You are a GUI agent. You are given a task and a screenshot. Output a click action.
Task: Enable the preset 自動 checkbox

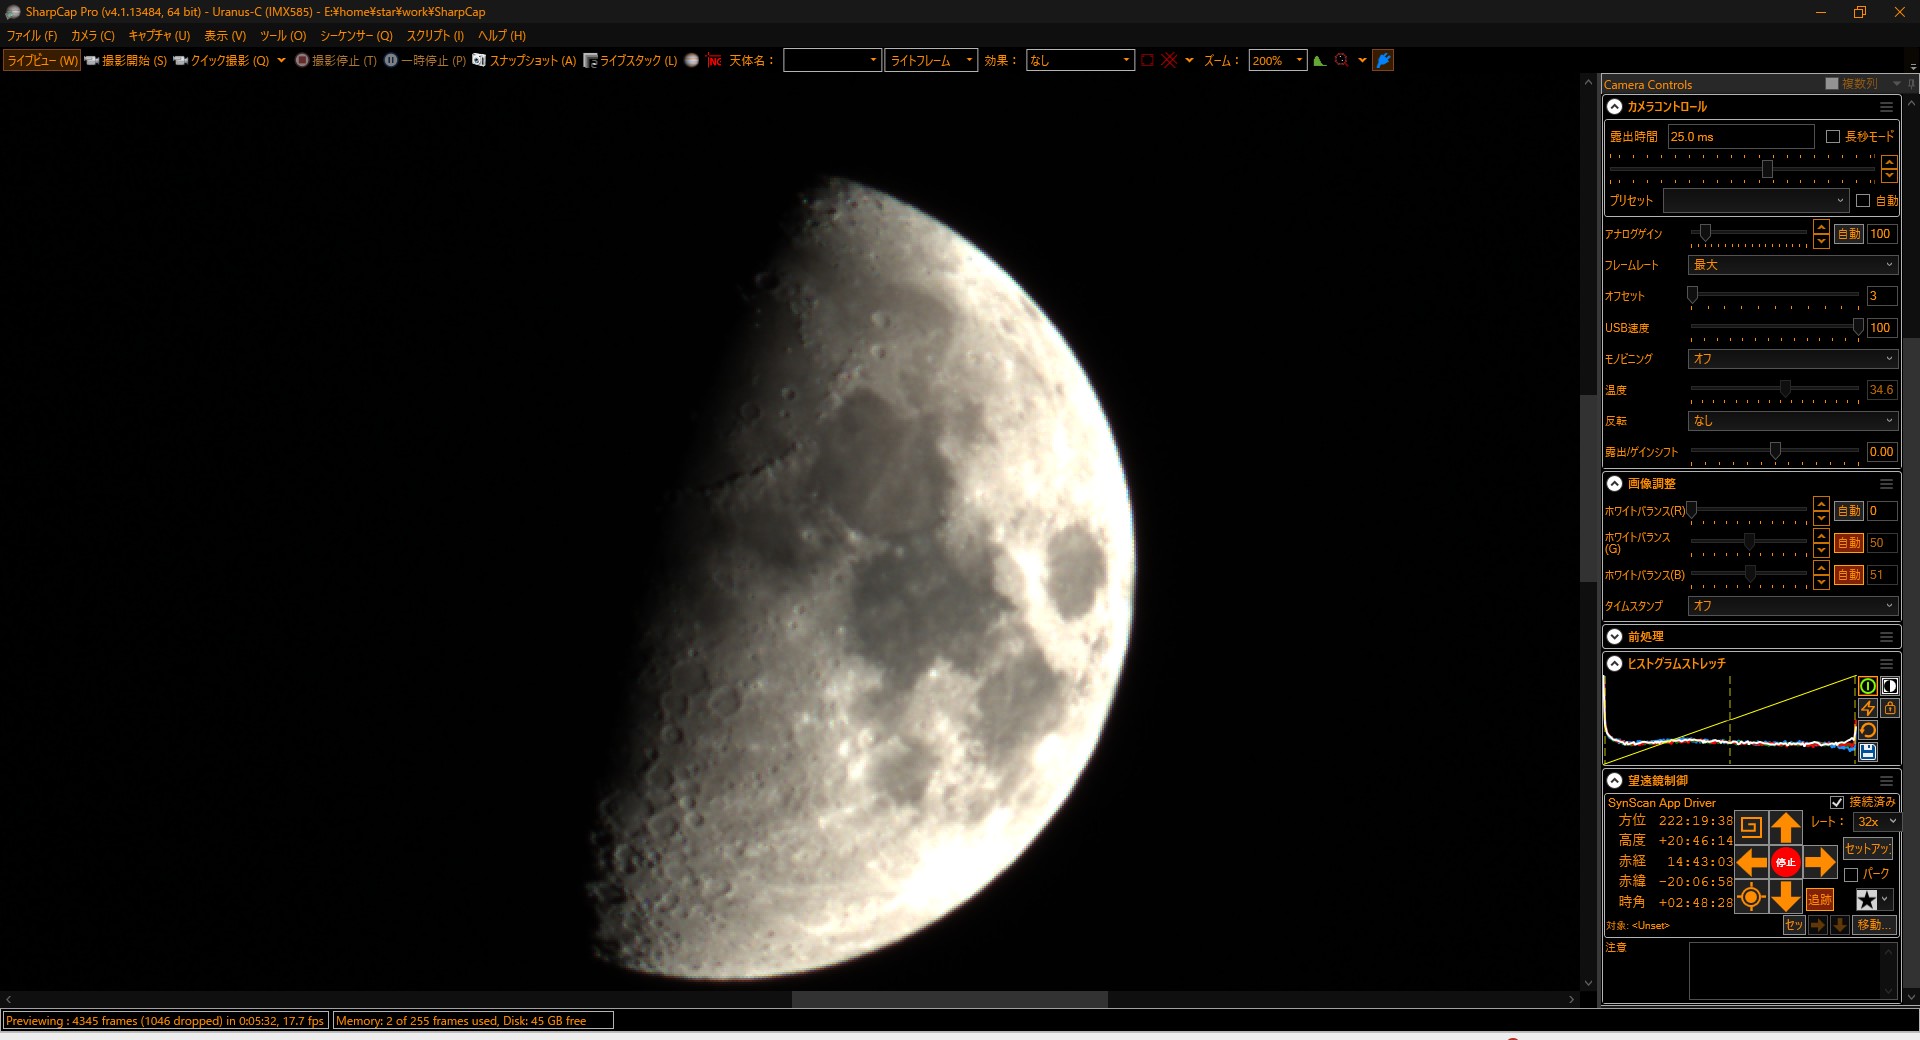[x=1863, y=201]
